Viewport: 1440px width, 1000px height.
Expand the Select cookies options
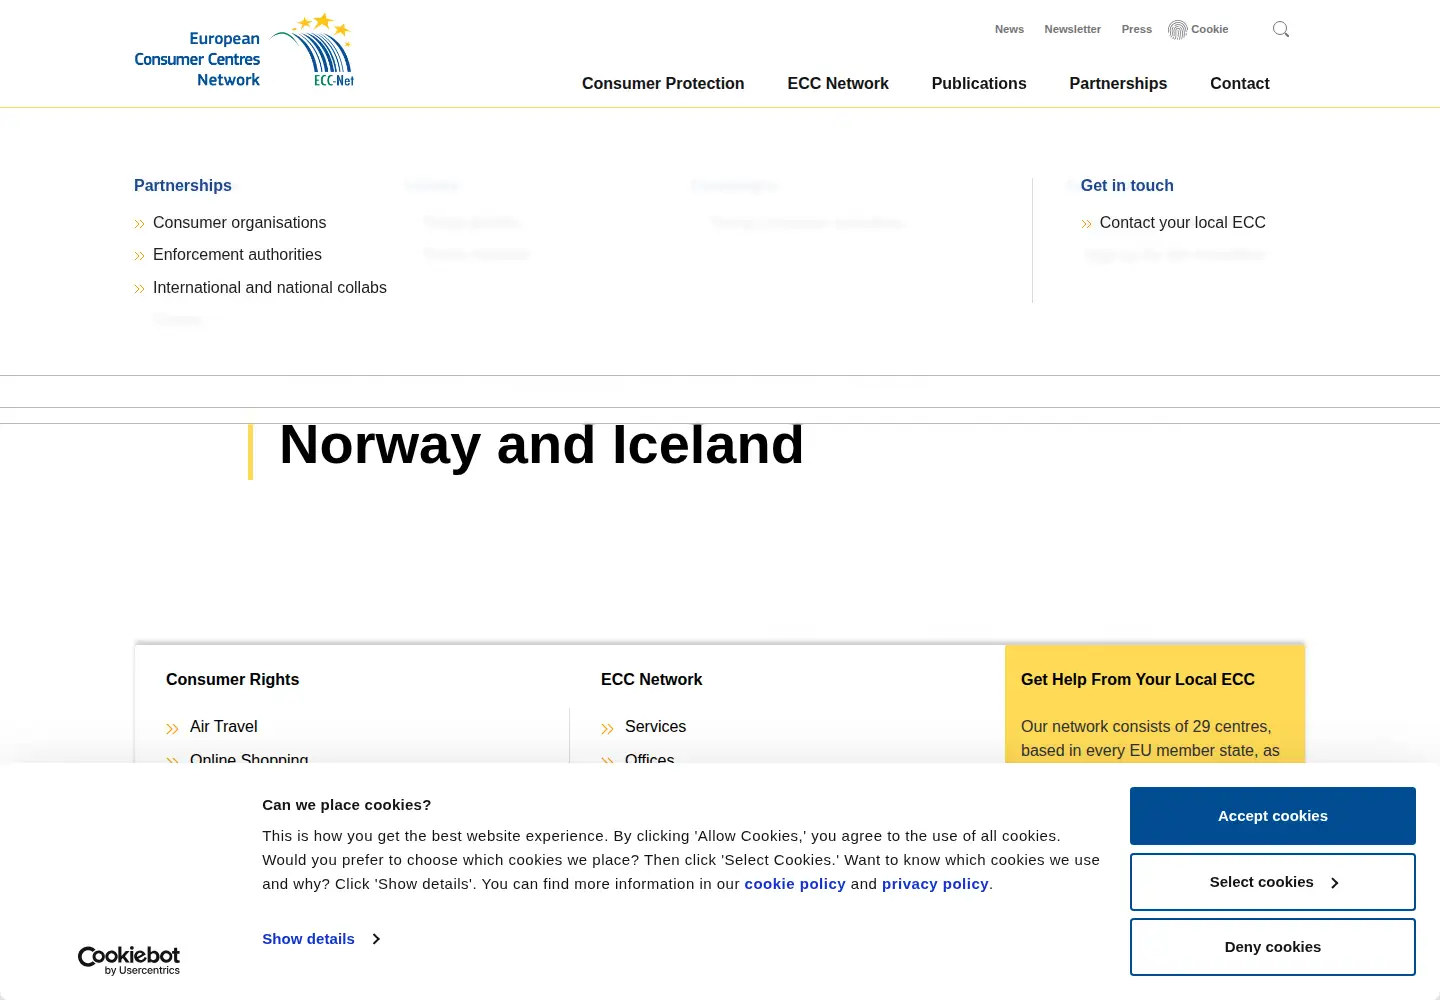pyautogui.click(x=1273, y=882)
